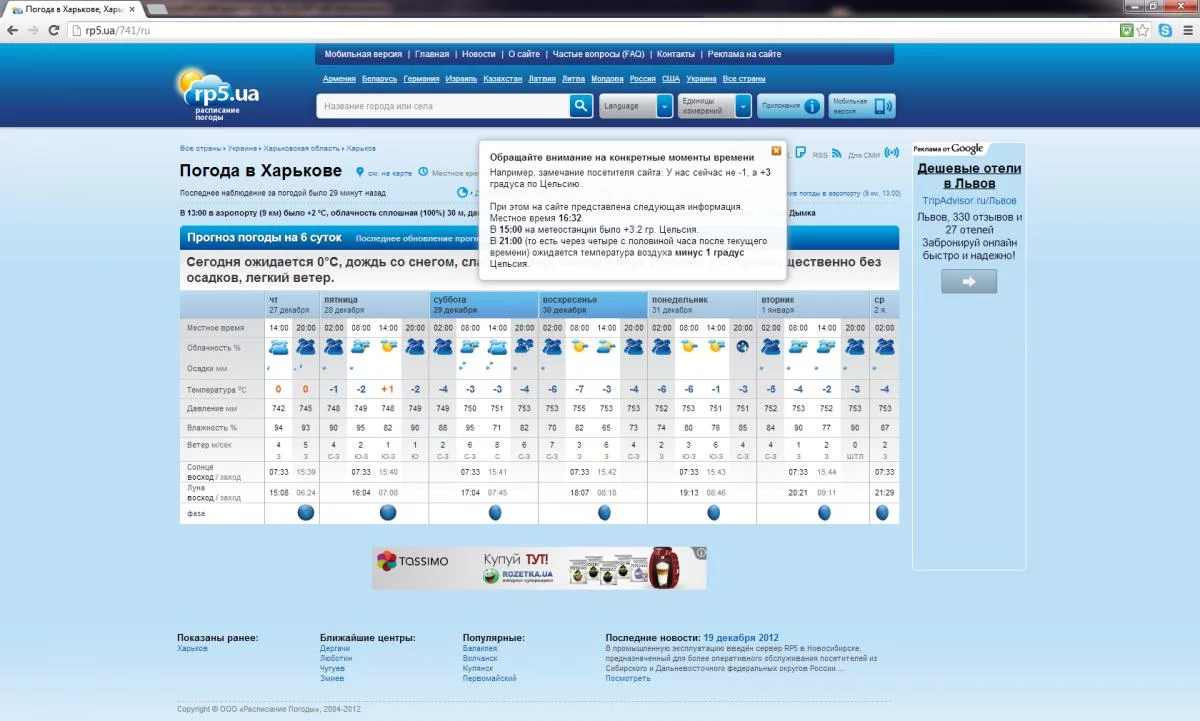
Task: Click the 'Дергачи' nearby center link
Action: point(335,649)
